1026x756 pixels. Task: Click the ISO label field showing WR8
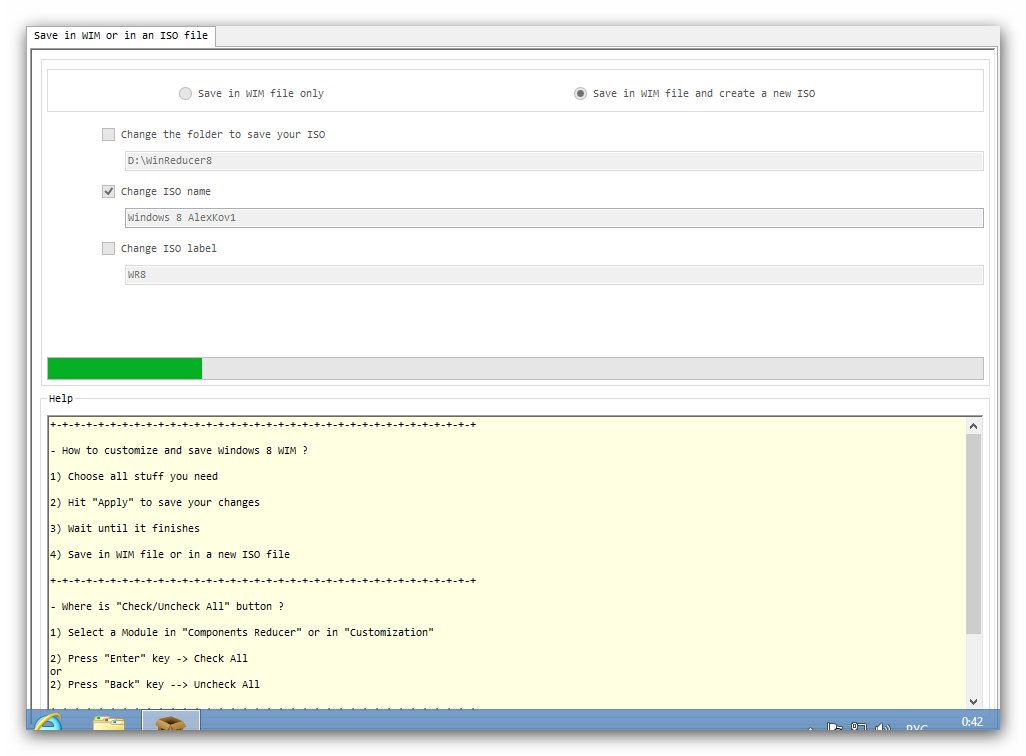pyautogui.click(x=554, y=275)
